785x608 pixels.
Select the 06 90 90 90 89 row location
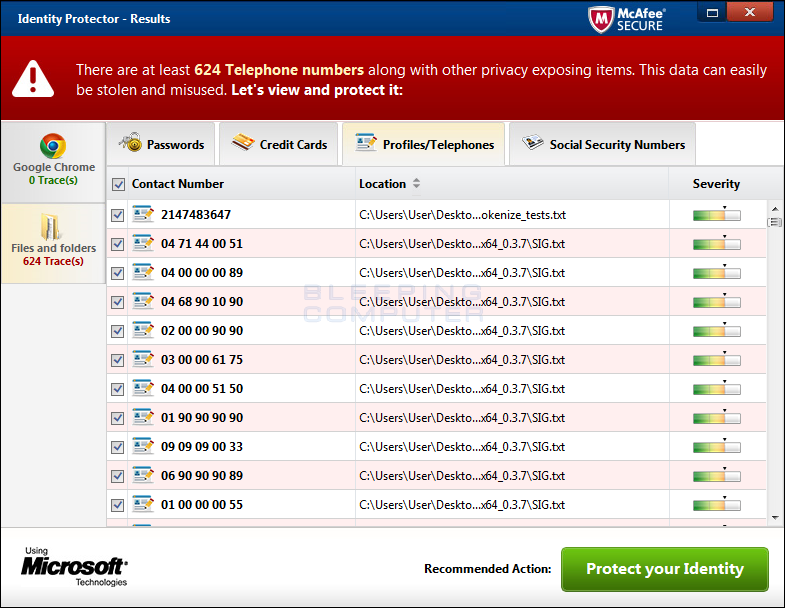[x=462, y=476]
